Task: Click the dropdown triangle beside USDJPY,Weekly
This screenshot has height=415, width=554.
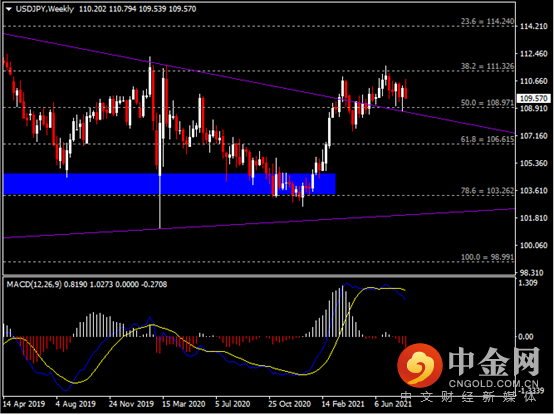Action: [x=9, y=9]
